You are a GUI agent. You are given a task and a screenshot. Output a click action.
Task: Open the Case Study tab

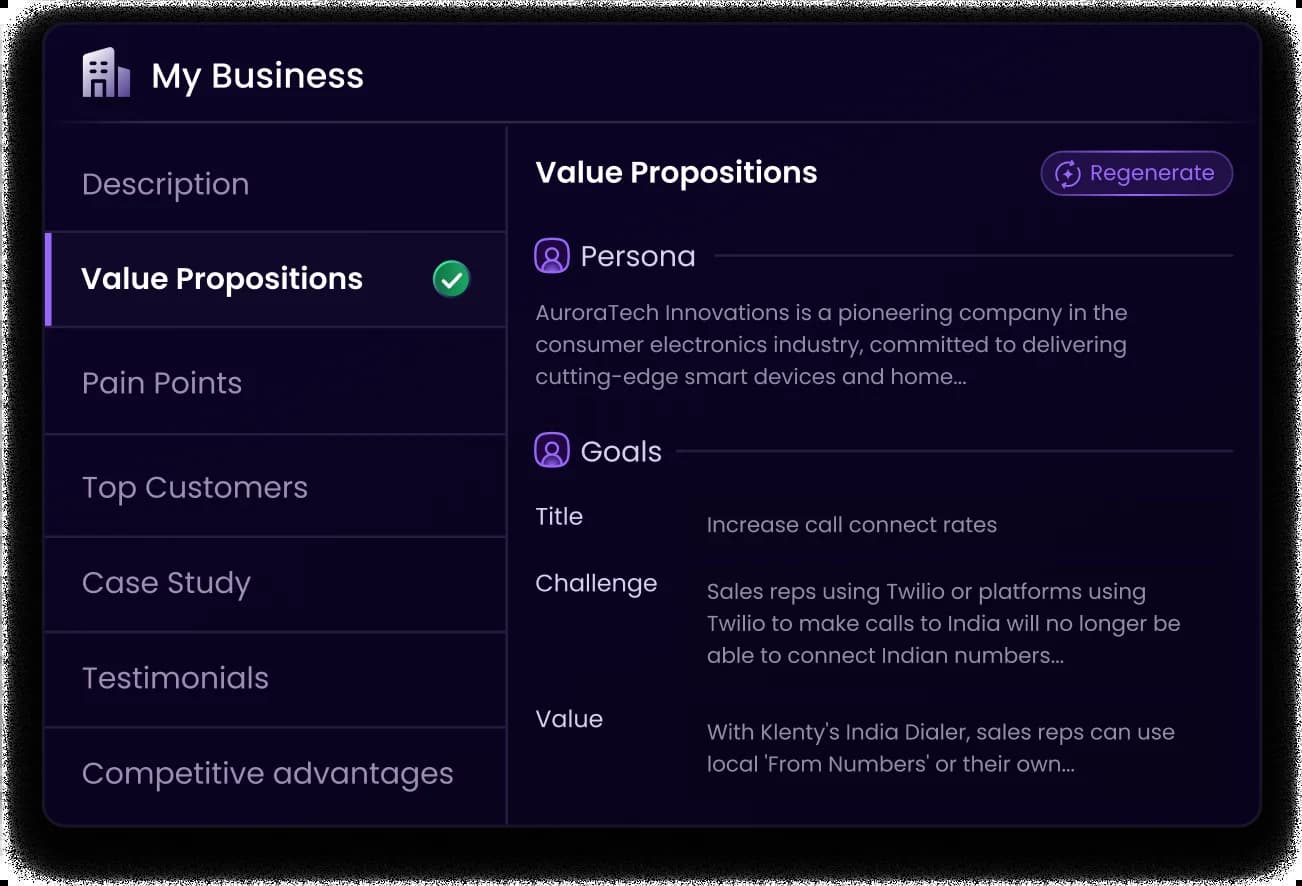[276, 583]
